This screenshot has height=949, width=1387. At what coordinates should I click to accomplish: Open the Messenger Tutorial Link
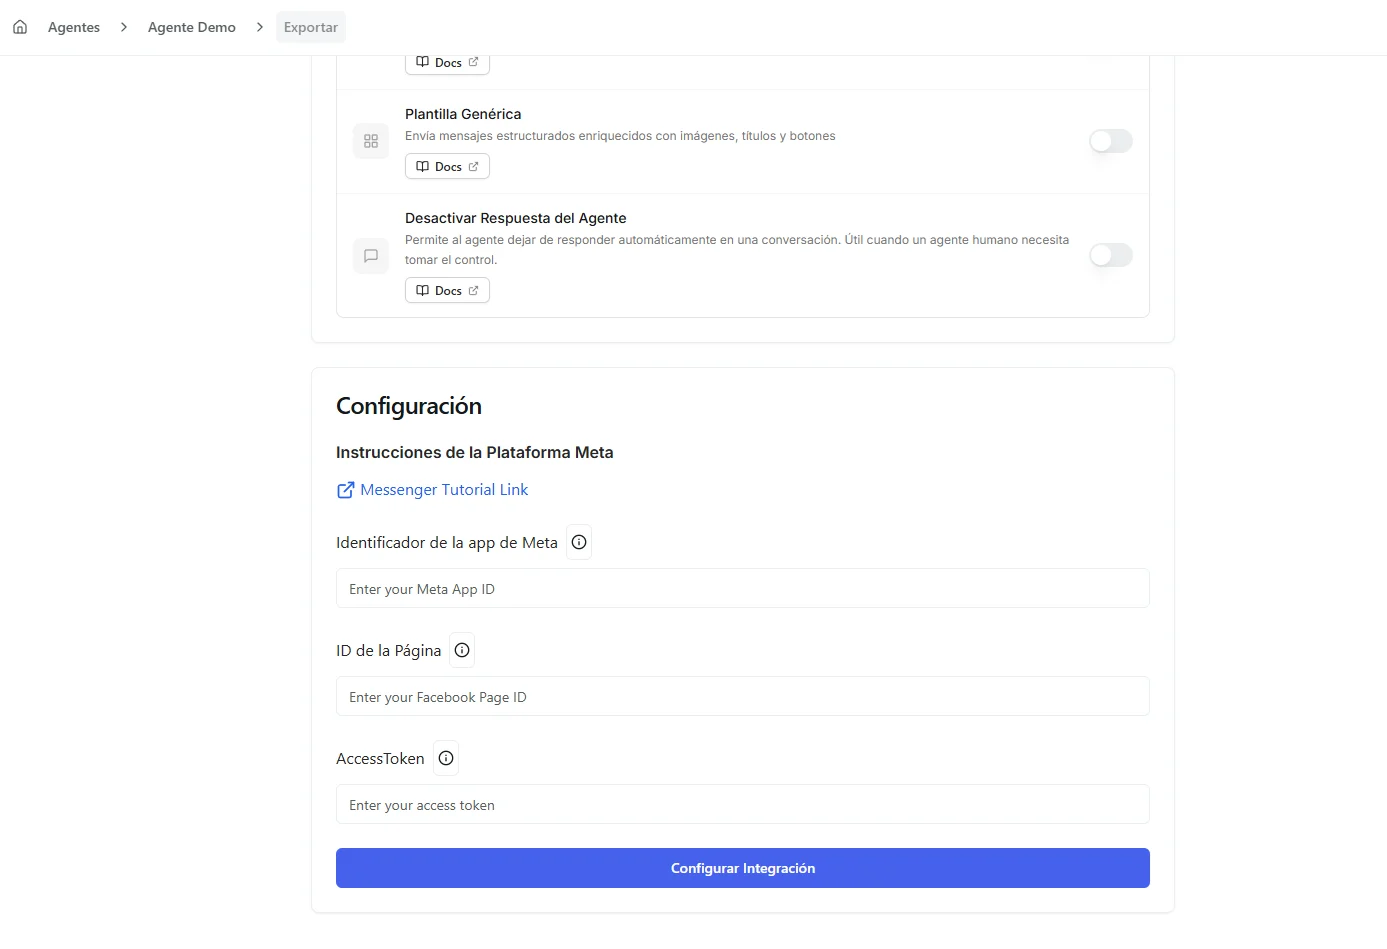pyautogui.click(x=444, y=490)
